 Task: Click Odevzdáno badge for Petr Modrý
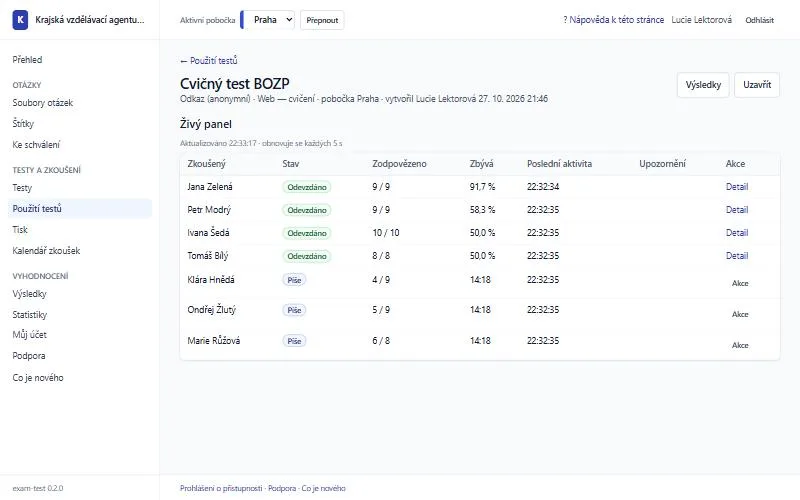click(x=307, y=210)
